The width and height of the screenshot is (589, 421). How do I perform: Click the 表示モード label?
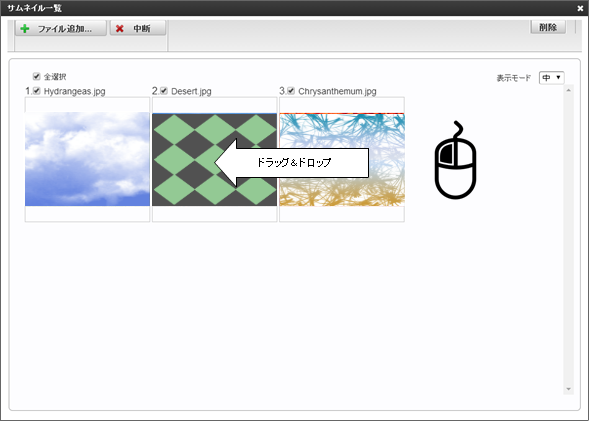point(513,78)
